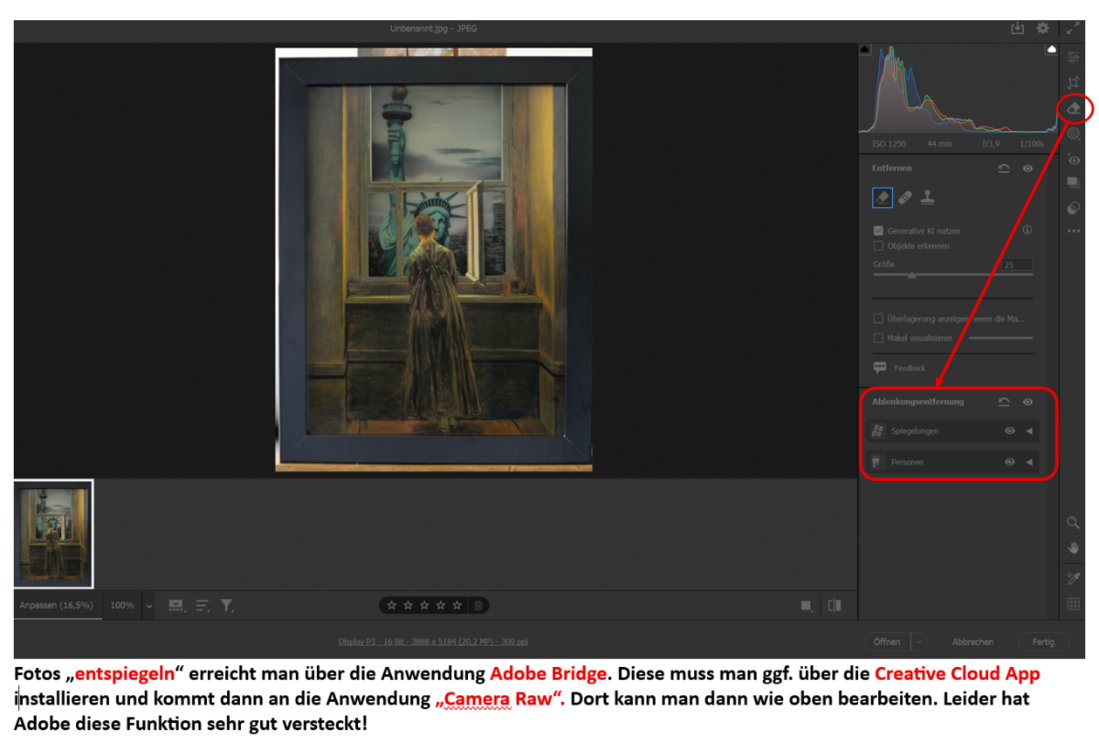Open the Presets overlapping circles icon
The image size is (1099, 743).
1073,207
